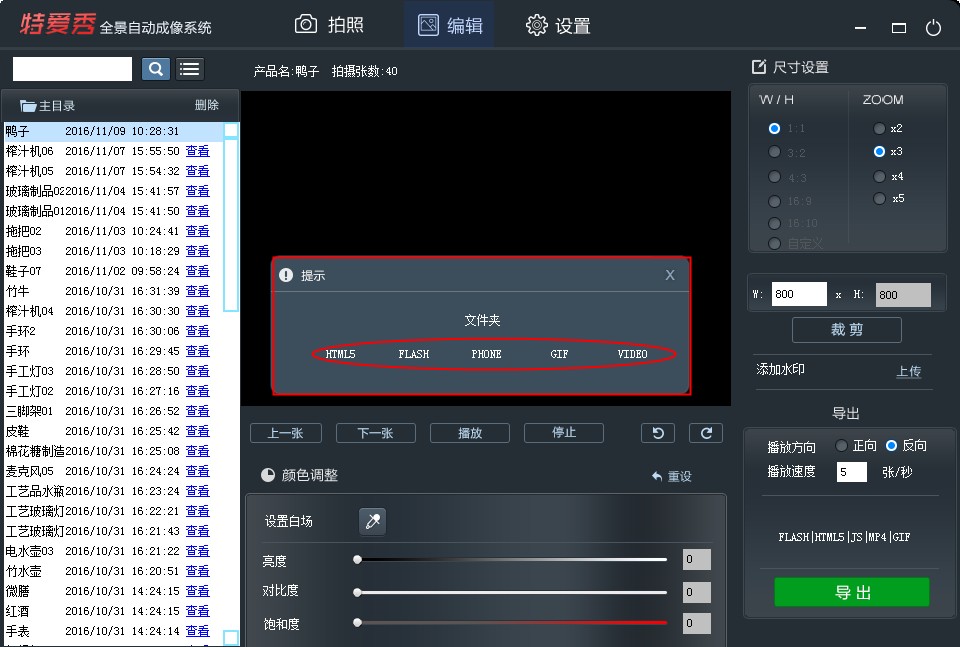The width and height of the screenshot is (960, 647).
Task: Click the eyedropper white point tool
Action: pyautogui.click(x=372, y=522)
